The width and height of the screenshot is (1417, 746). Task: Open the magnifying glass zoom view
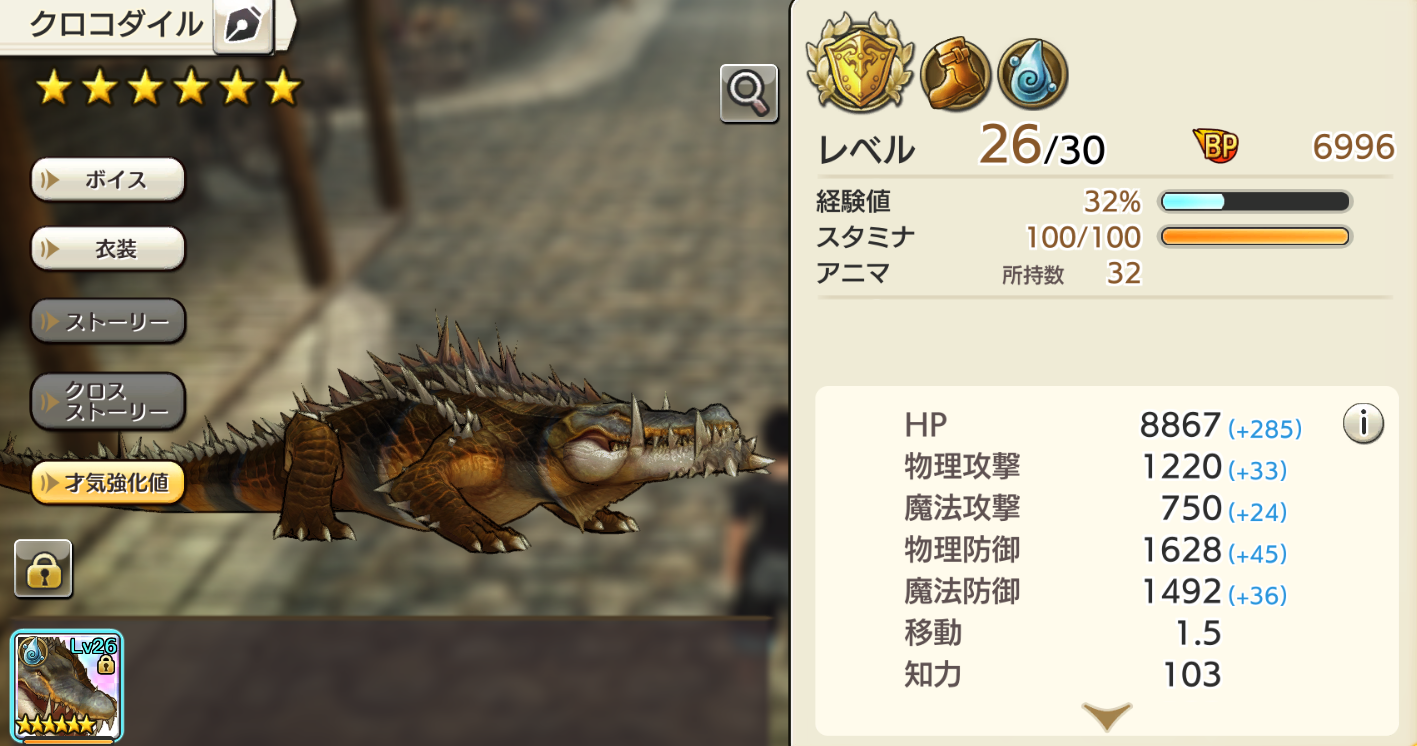pos(749,93)
